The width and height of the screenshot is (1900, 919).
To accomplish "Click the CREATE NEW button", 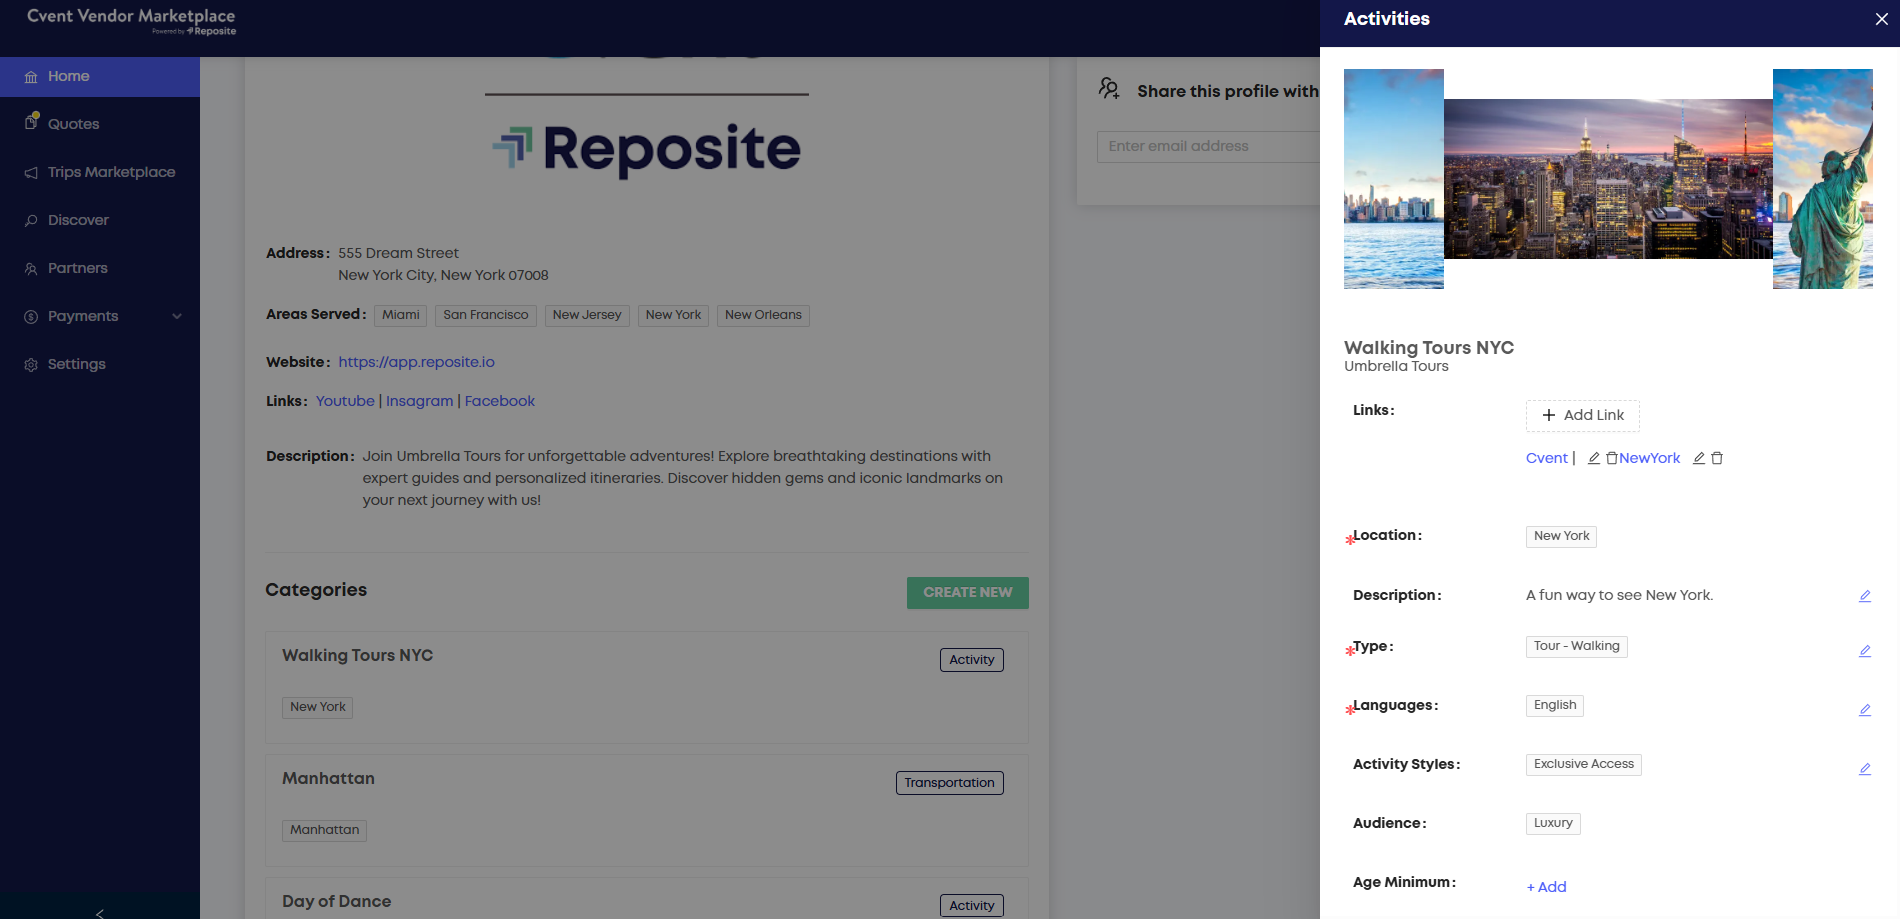I will [967, 593].
